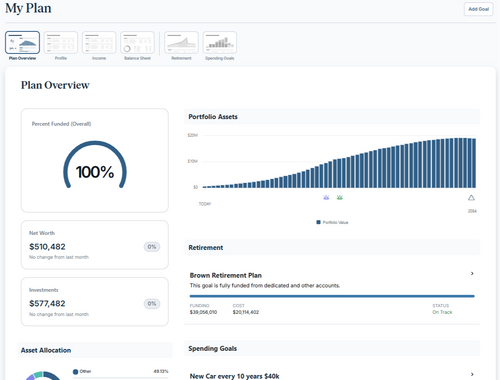Click the purple goal marker on chart
The image size is (500, 380).
(x=326, y=198)
